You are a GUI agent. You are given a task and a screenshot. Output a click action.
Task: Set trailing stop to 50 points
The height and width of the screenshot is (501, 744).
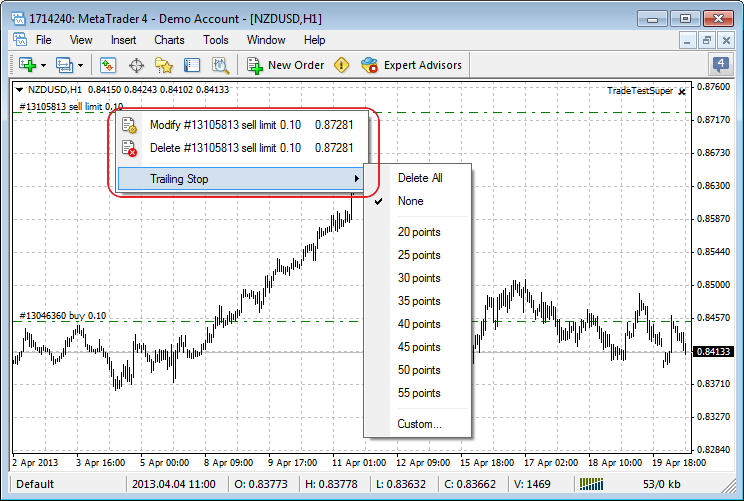click(x=419, y=370)
